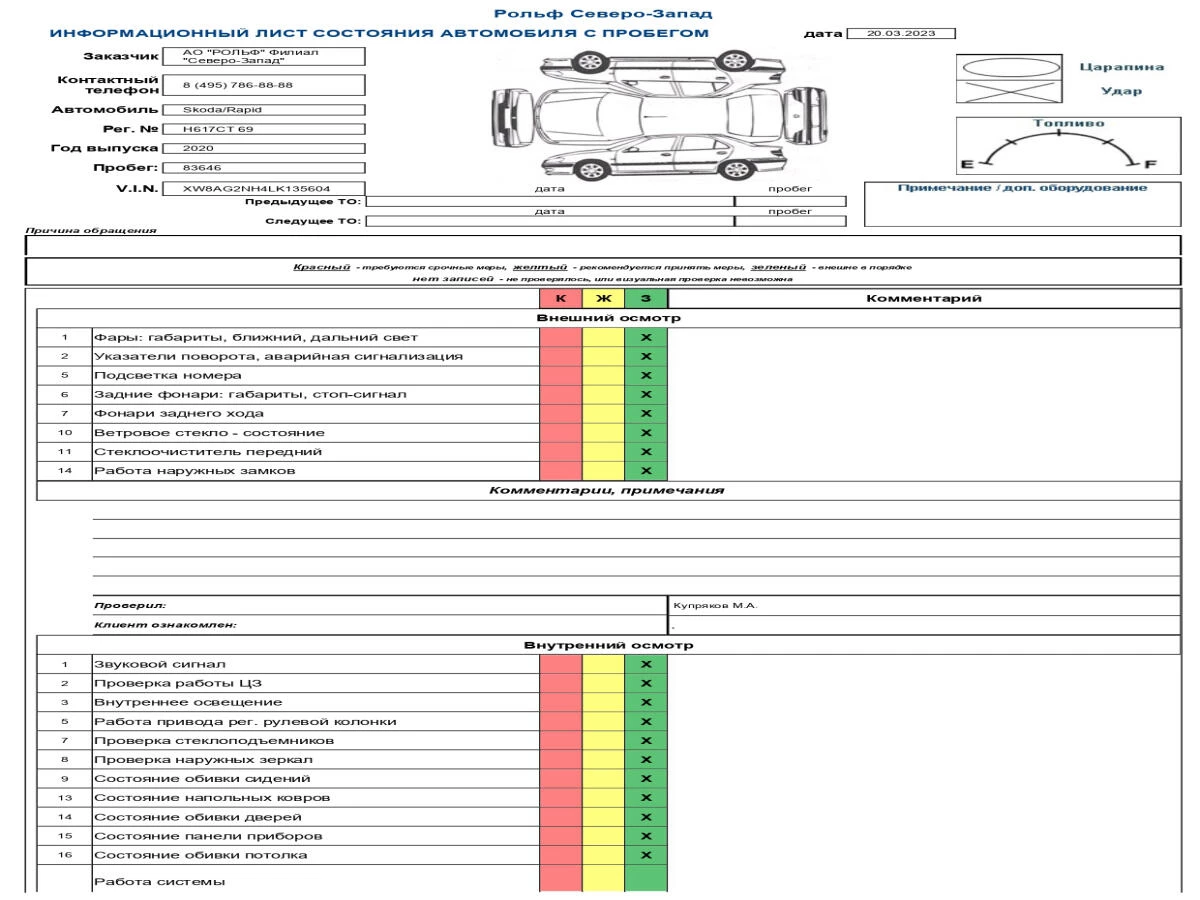Screen dimensions: 1200x900
Task: Select the Пробег field with 83646
Action: point(263,168)
